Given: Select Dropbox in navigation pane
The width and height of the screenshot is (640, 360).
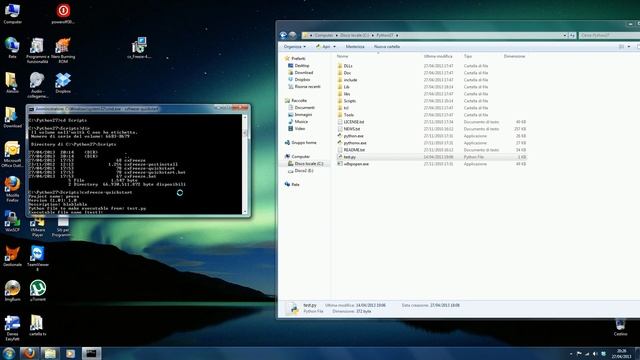Looking at the screenshot, I should point(302,79).
